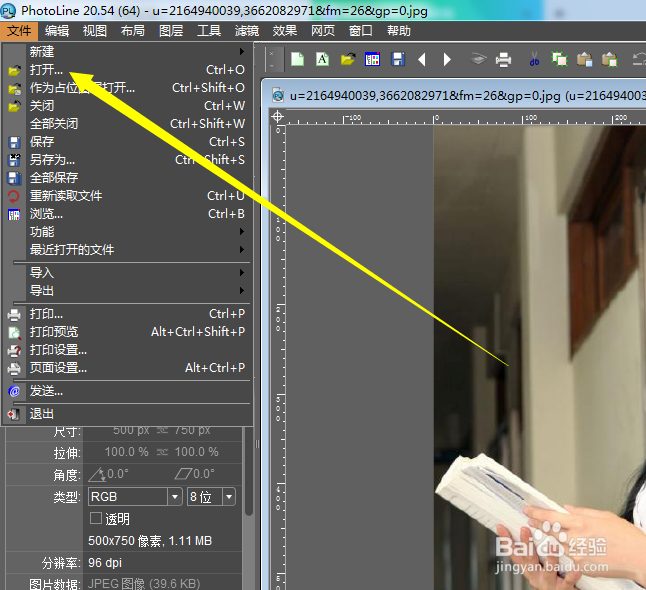The height and width of the screenshot is (590, 646).
Task: Open the 窗口 menu
Action: coord(360,31)
